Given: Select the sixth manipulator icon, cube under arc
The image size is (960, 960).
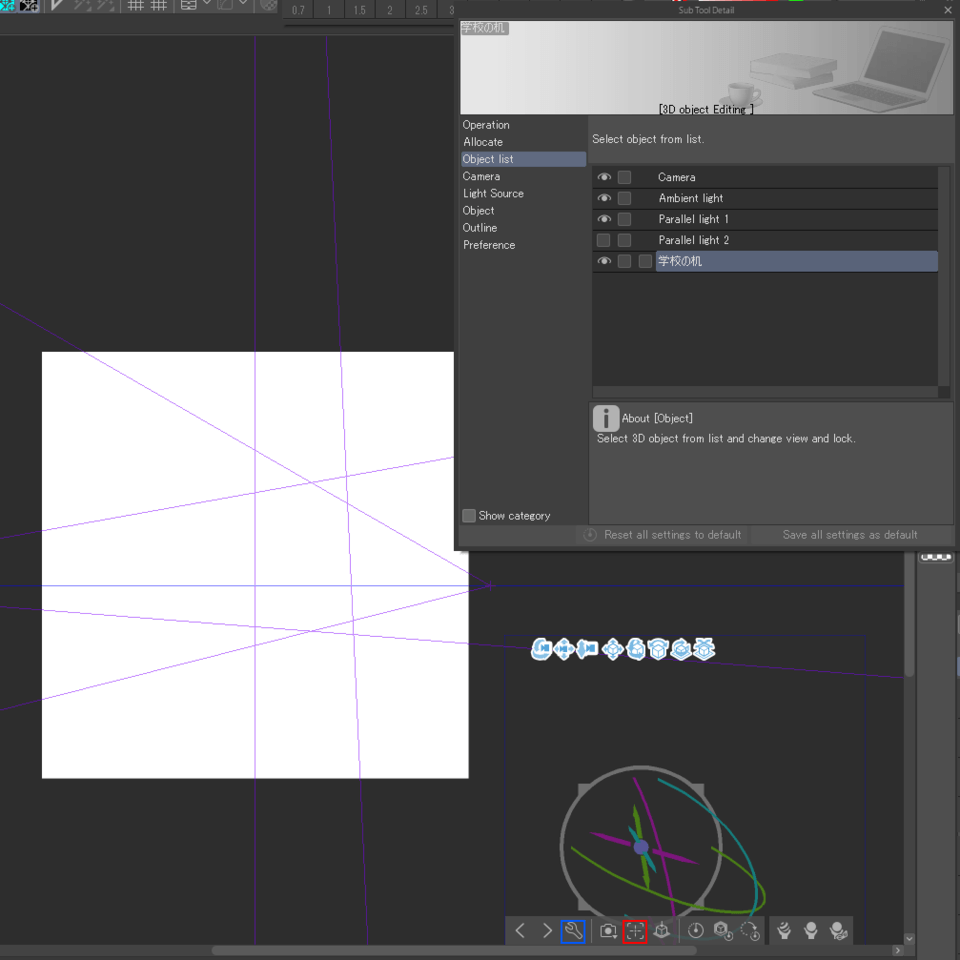Looking at the screenshot, I should click(658, 649).
